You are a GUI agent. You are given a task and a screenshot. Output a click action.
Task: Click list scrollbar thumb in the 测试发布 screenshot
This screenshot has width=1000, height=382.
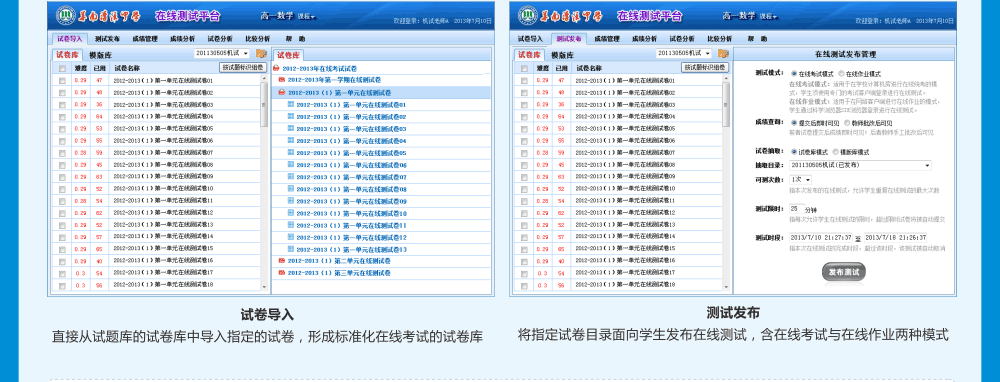pyautogui.click(x=726, y=104)
